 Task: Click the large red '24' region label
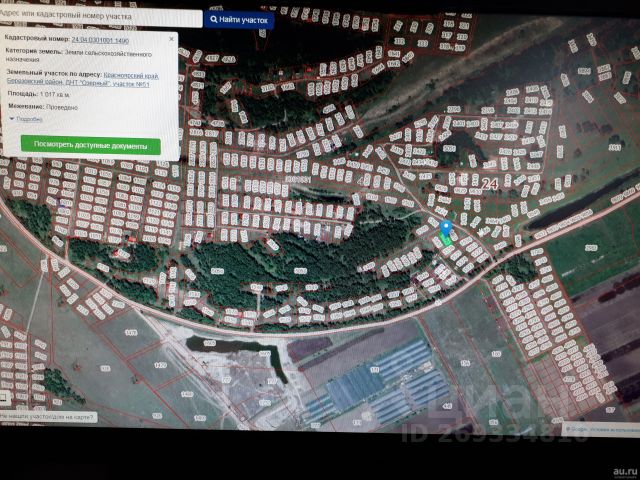489,184
